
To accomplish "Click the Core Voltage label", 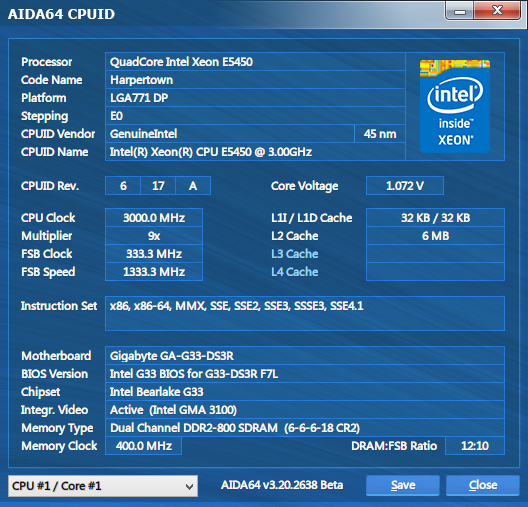I will tap(304, 186).
